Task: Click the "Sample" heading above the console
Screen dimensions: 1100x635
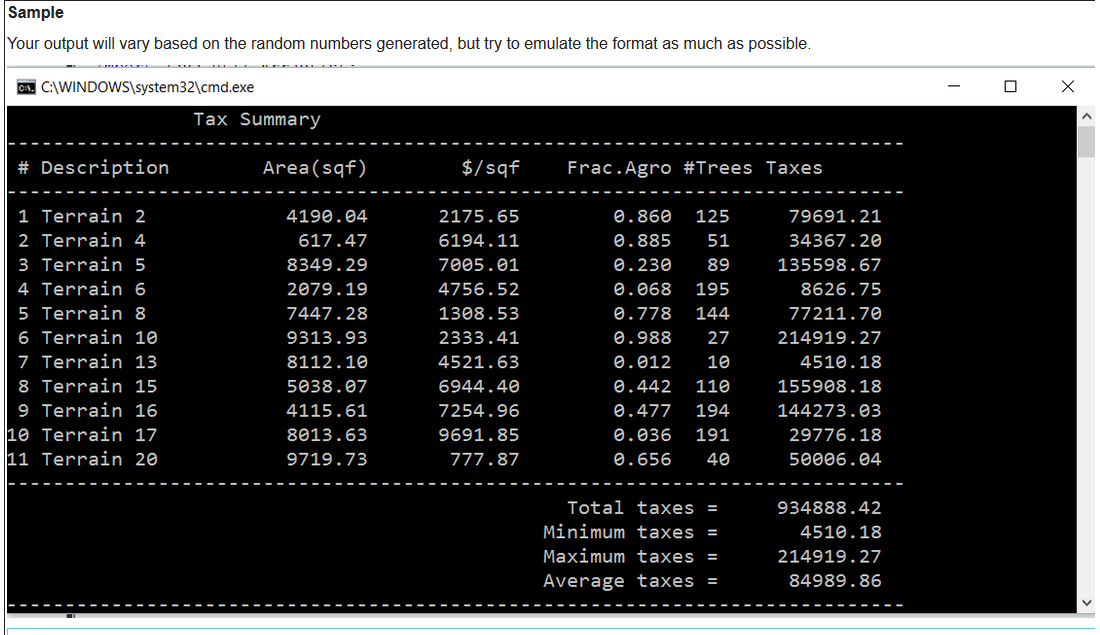Action: (x=36, y=13)
